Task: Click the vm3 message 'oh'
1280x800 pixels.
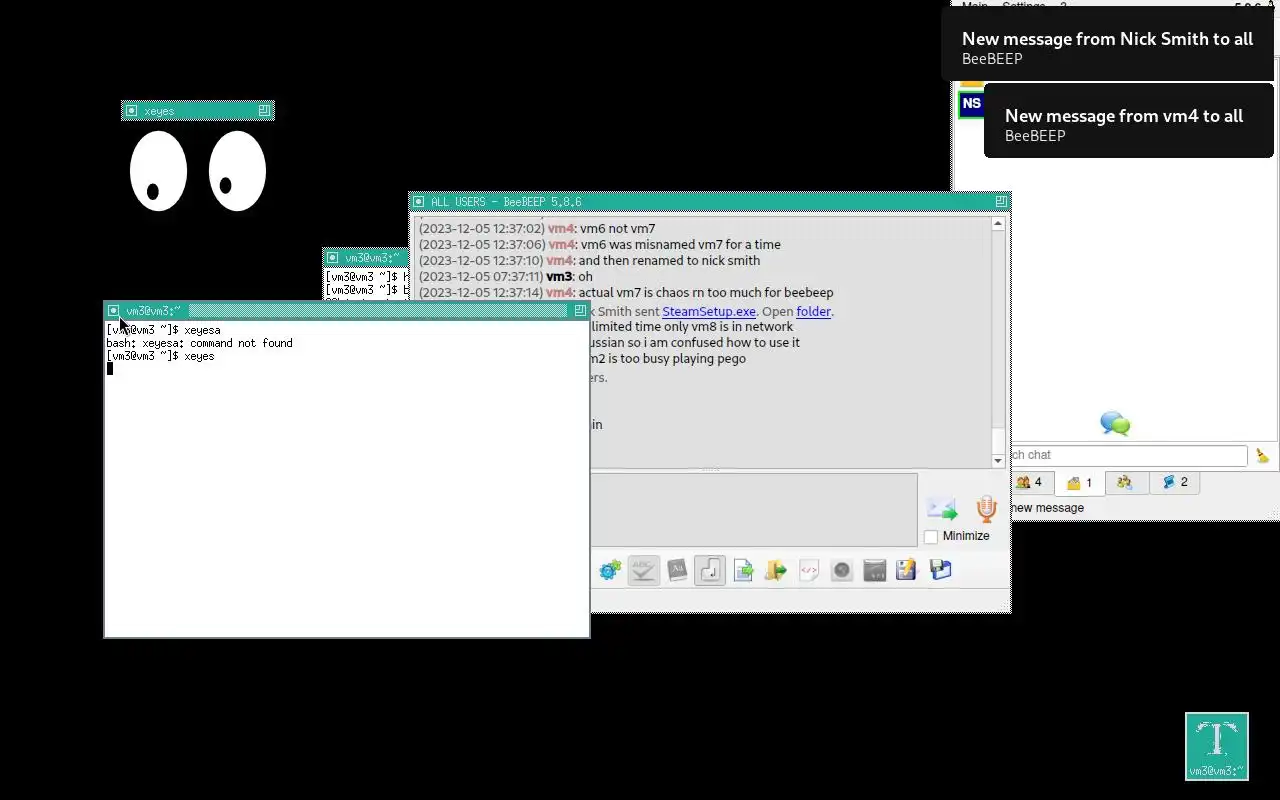Action: (586, 277)
